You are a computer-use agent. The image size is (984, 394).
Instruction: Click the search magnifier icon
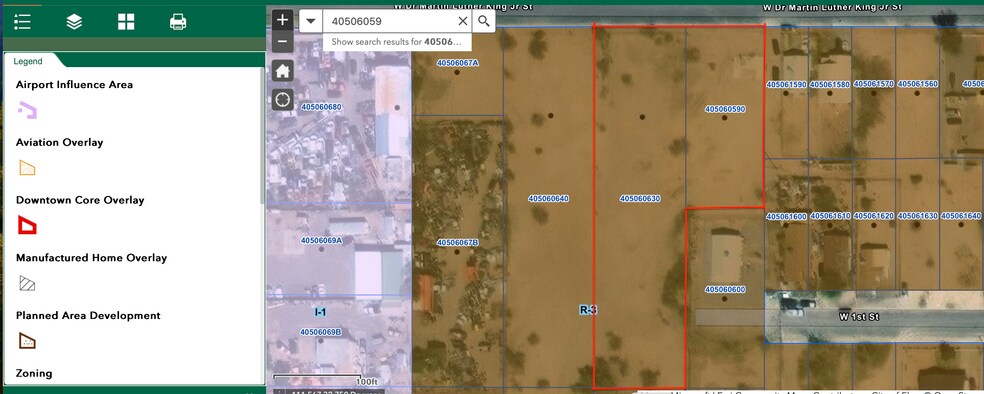(483, 21)
